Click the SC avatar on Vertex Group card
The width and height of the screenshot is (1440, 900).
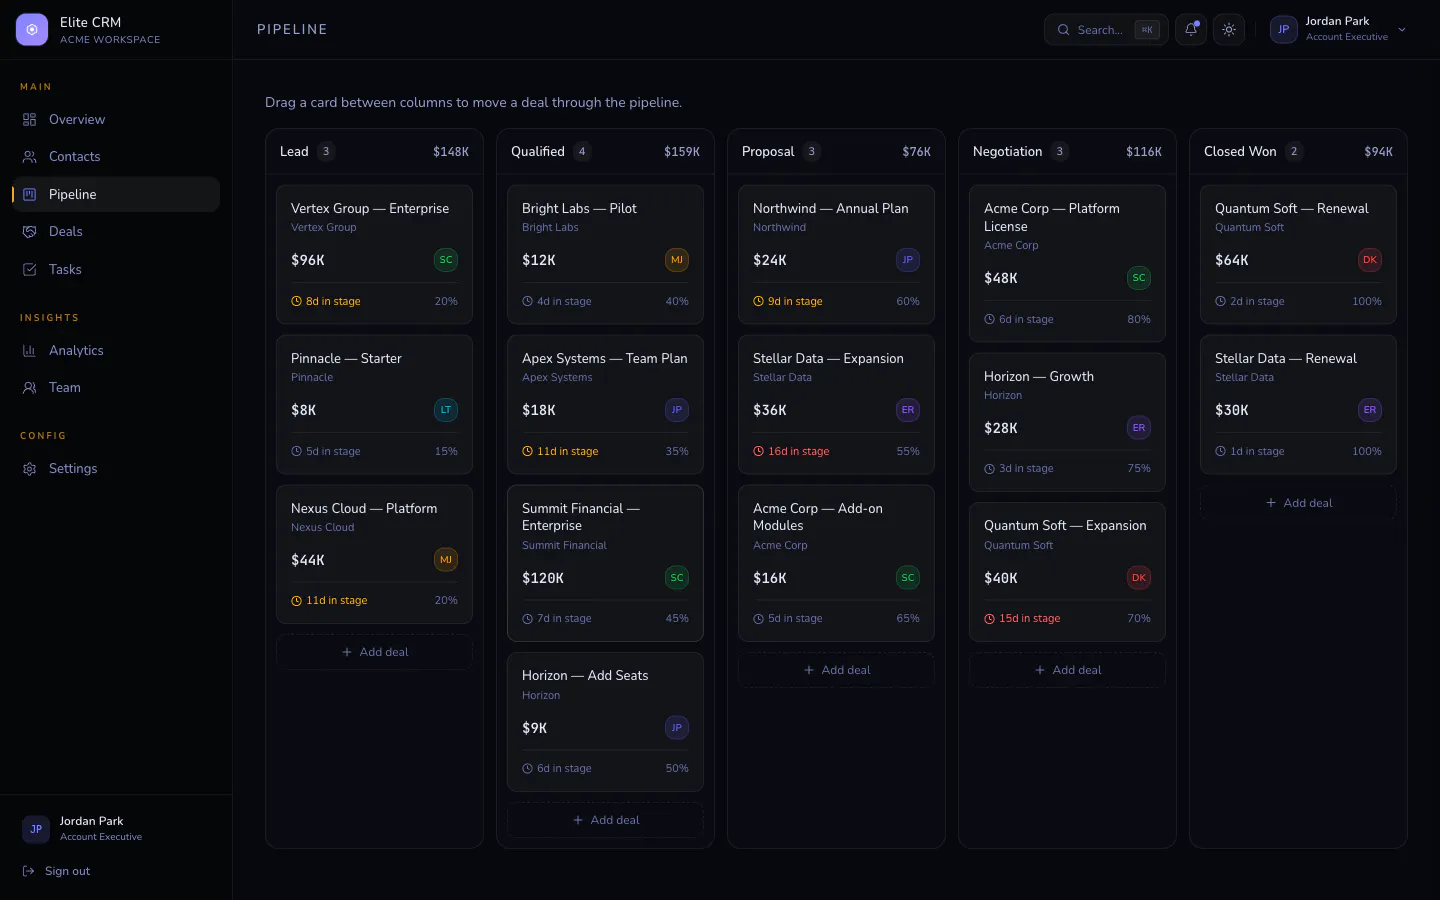(x=446, y=260)
